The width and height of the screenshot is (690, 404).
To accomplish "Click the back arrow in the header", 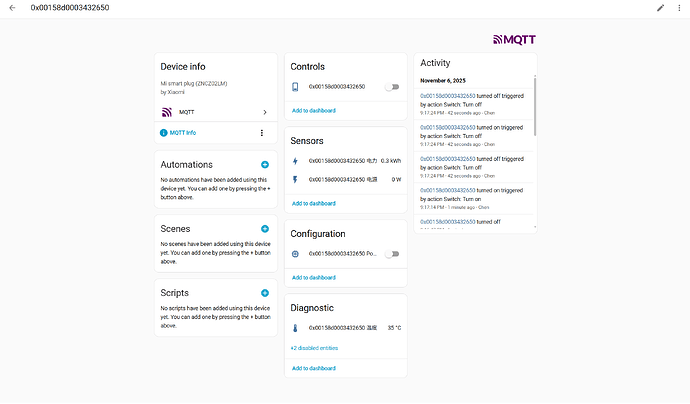I will coord(11,8).
